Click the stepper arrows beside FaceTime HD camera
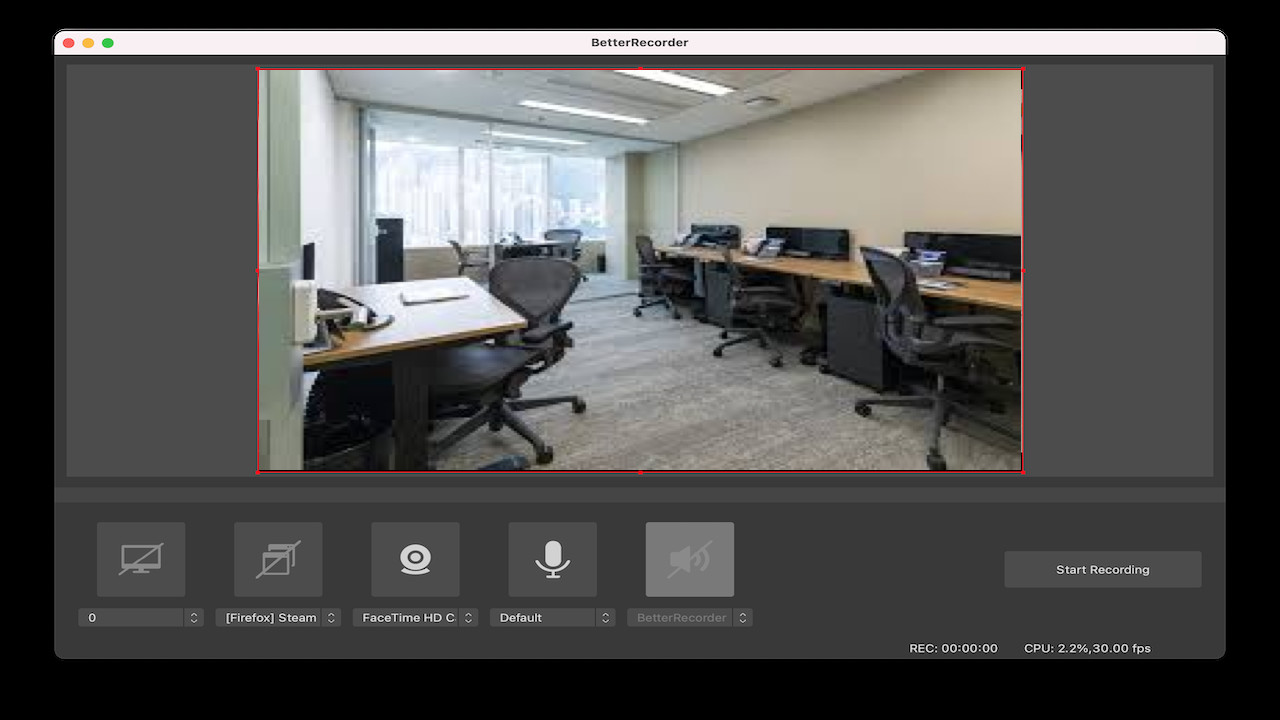The image size is (1280, 720). [468, 617]
